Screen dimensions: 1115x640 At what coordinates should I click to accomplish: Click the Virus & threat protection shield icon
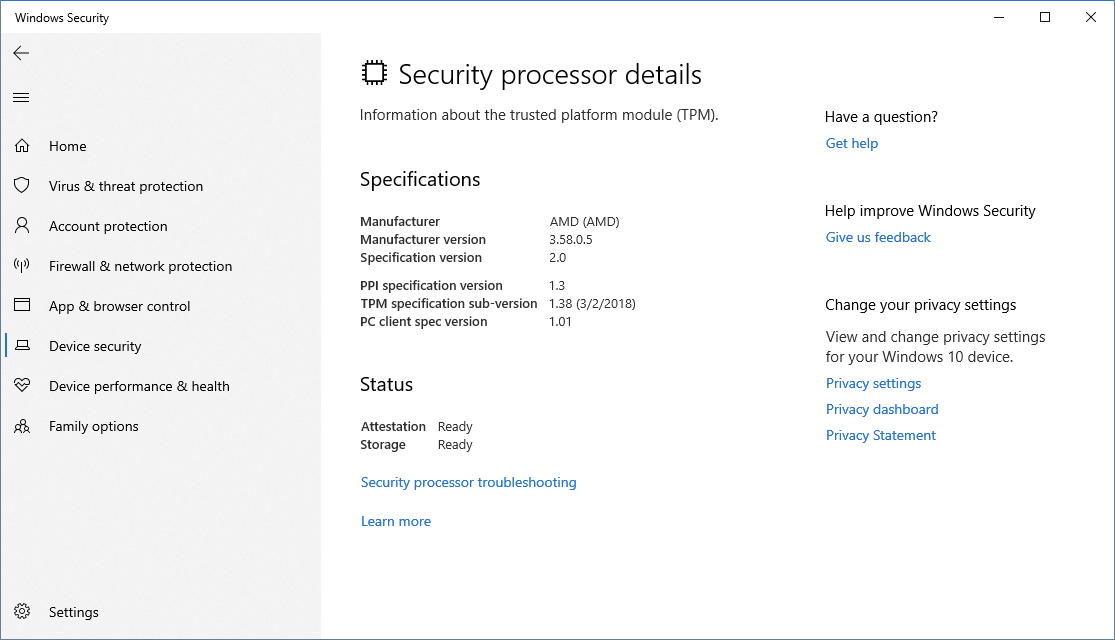tap(22, 186)
